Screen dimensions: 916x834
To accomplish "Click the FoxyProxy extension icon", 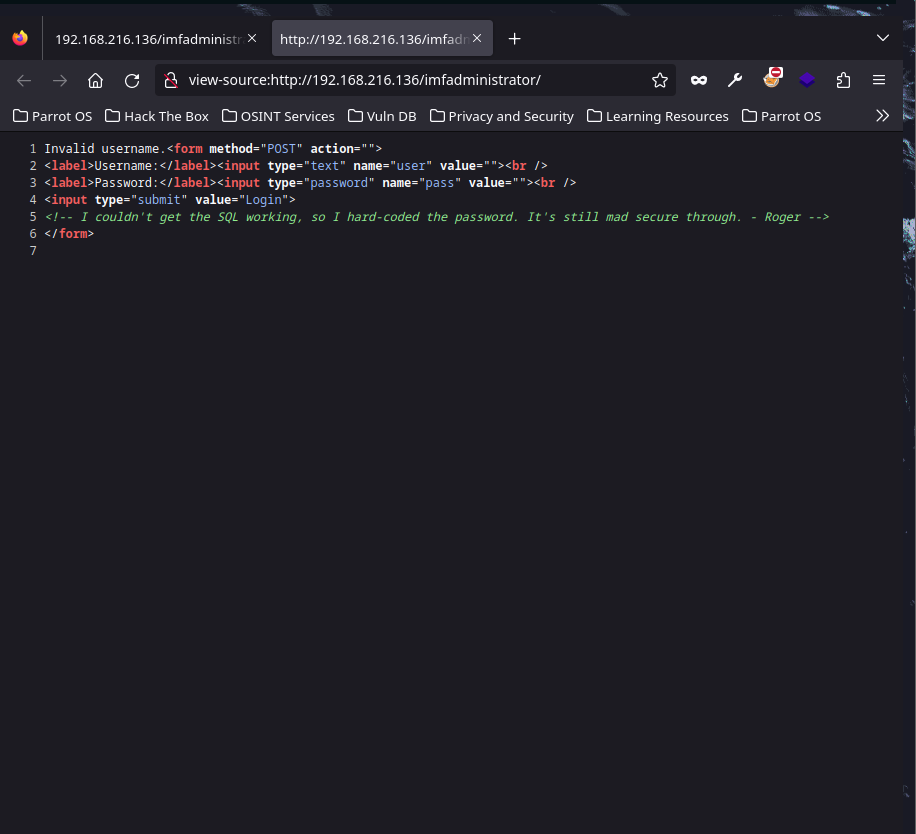I will point(772,78).
